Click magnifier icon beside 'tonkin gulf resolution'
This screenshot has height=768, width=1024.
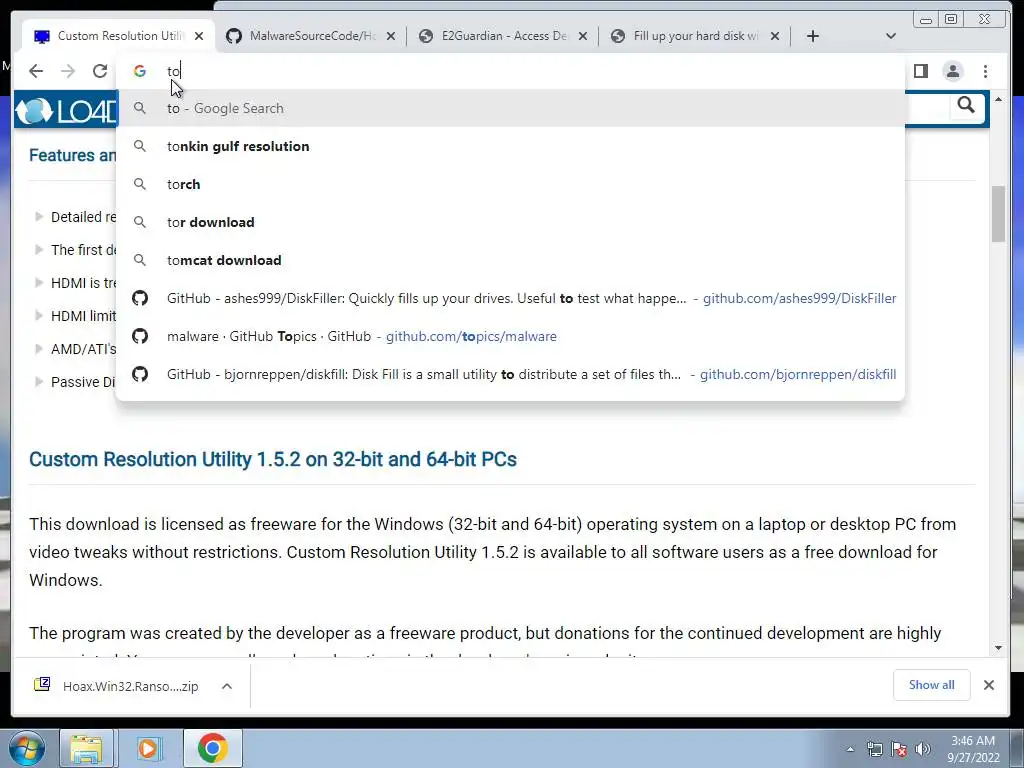tap(140, 146)
